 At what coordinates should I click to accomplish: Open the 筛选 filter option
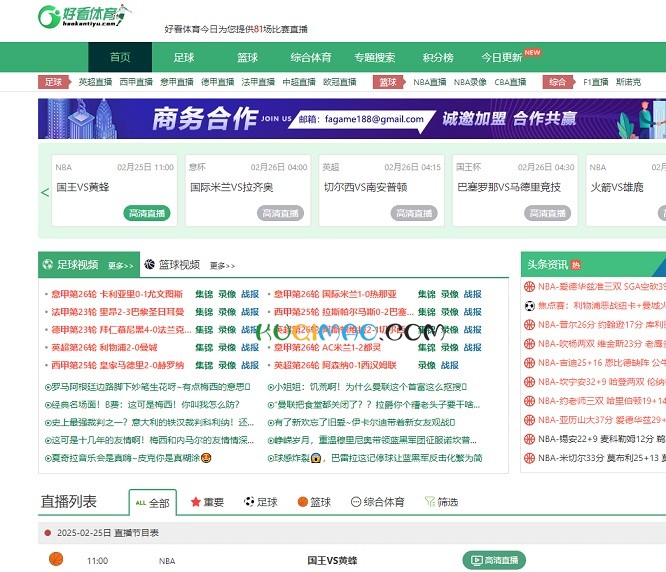point(442,502)
